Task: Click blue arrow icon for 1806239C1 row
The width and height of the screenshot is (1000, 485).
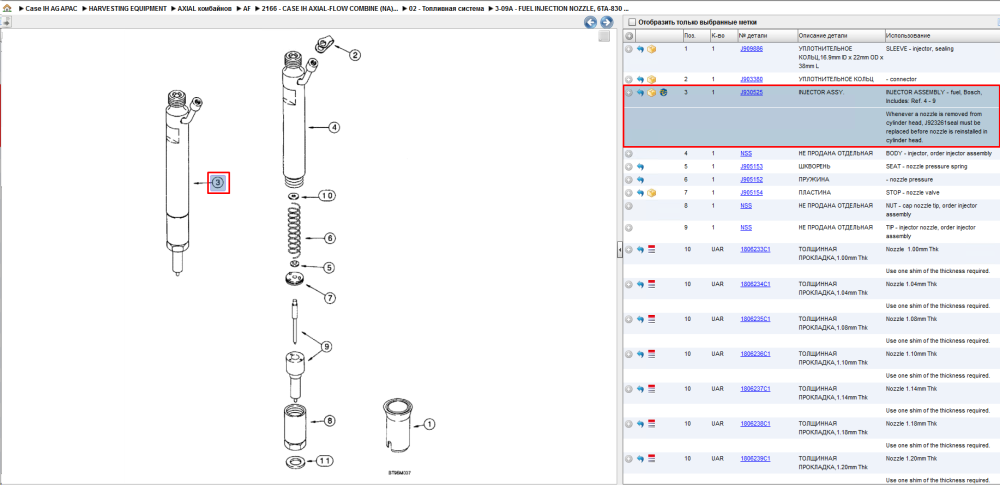Action: 640,459
